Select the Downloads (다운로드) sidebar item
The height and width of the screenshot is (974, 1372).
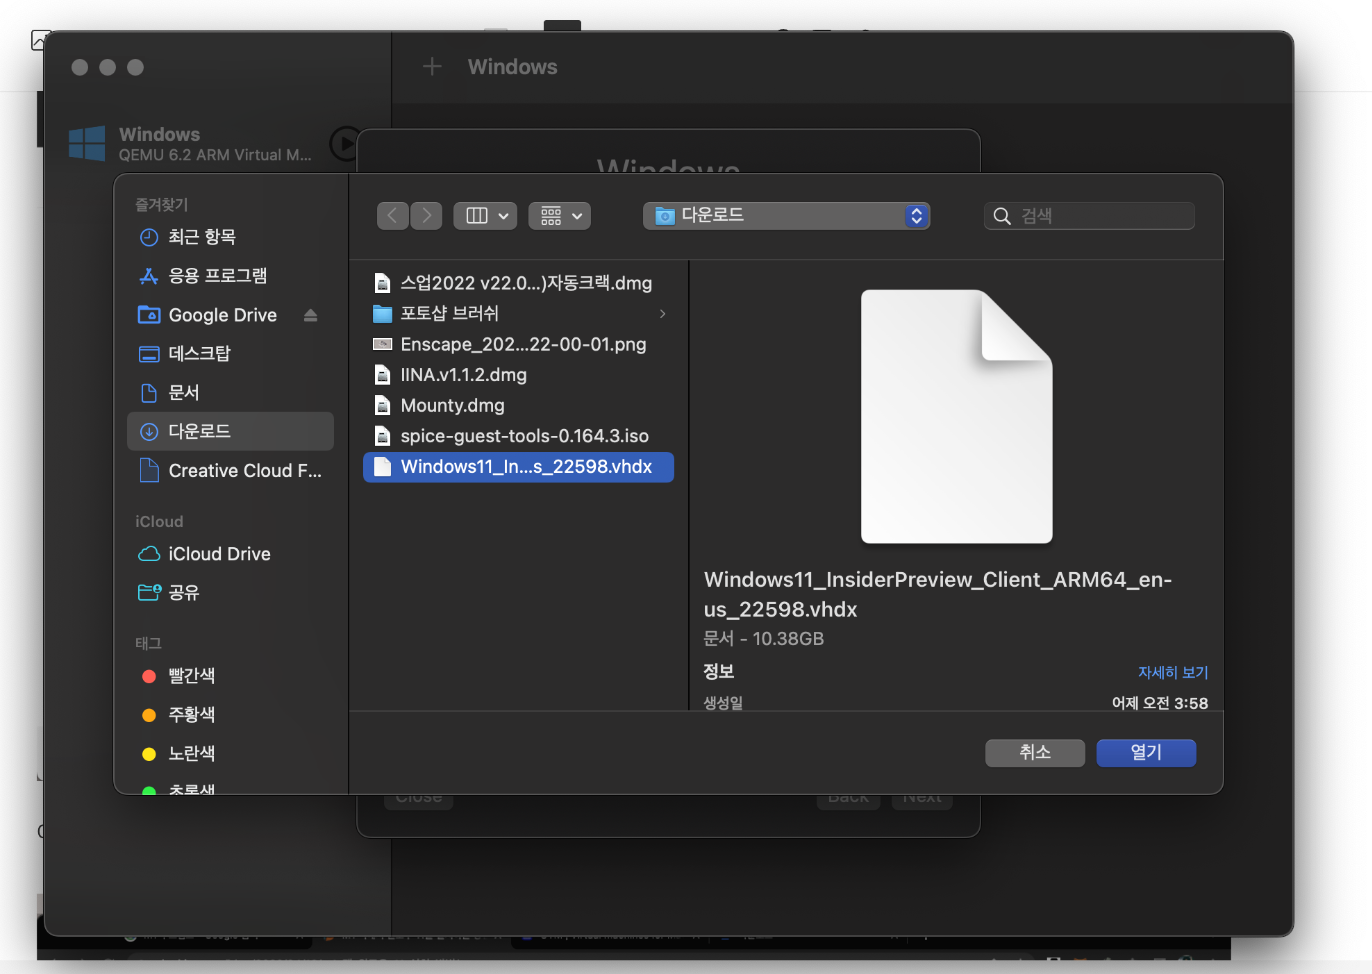tap(230, 431)
